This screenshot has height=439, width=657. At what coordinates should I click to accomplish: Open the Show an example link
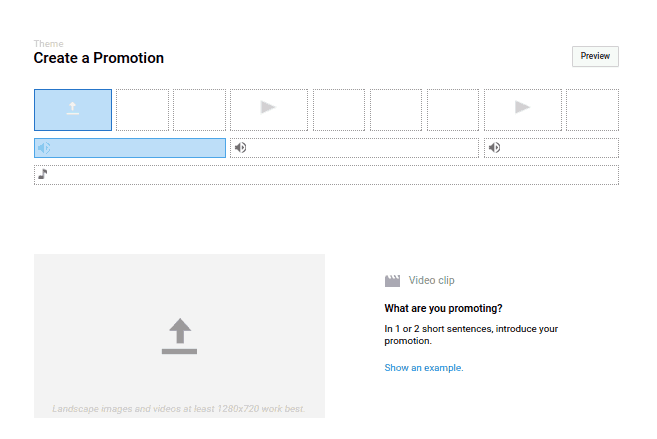point(424,368)
